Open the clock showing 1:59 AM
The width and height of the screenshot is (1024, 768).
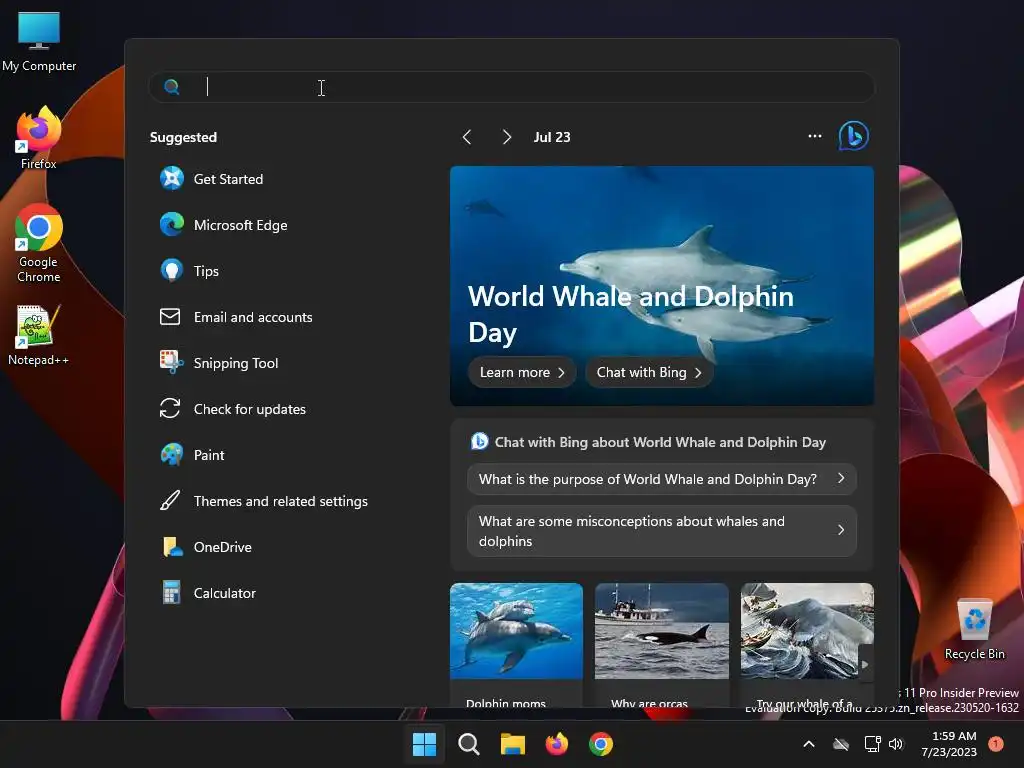coord(950,744)
